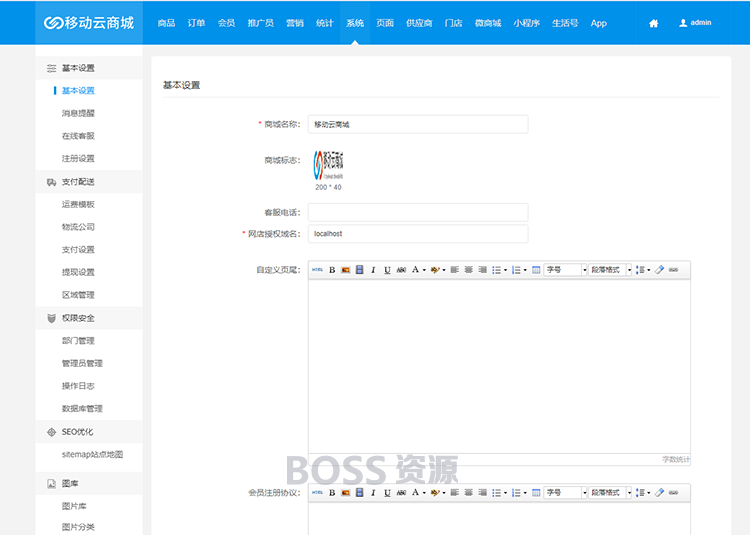Click highlight color icon in 自定义页尾 editor

(435, 270)
